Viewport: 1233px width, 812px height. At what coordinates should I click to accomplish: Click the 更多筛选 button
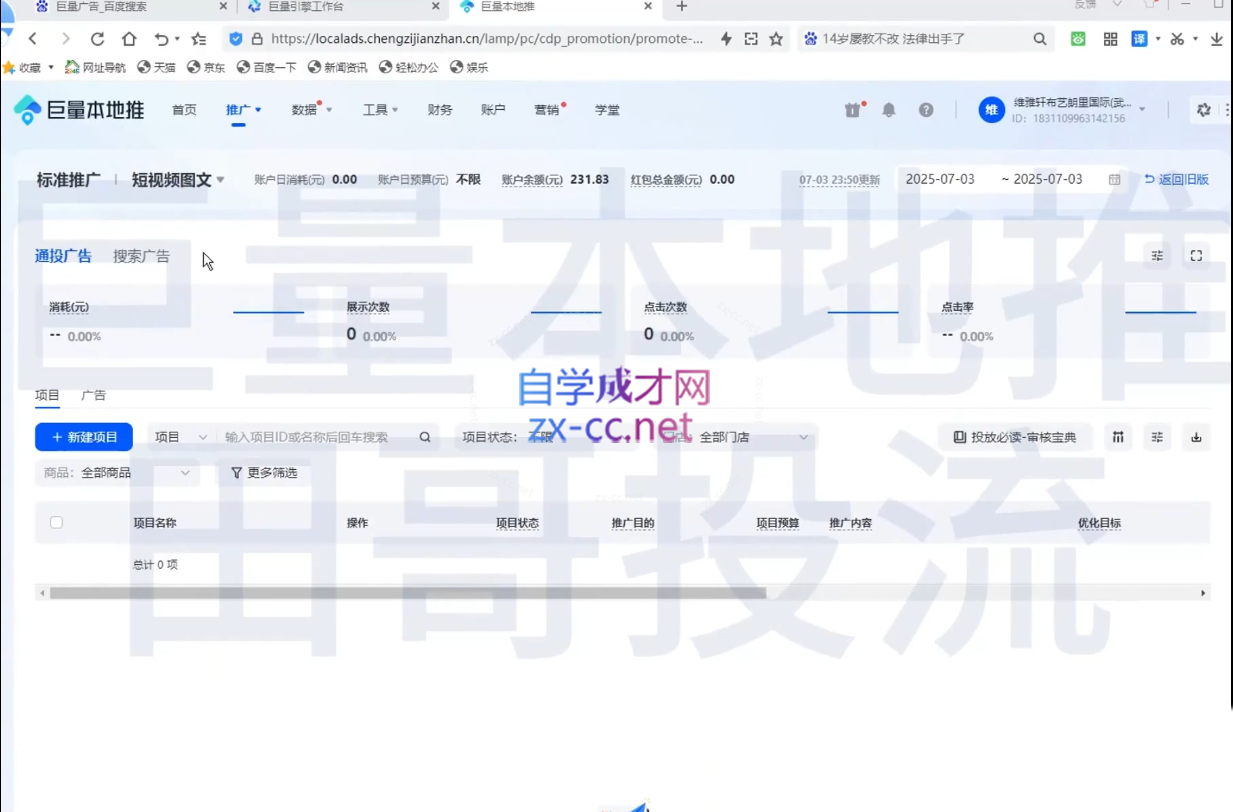pos(264,472)
